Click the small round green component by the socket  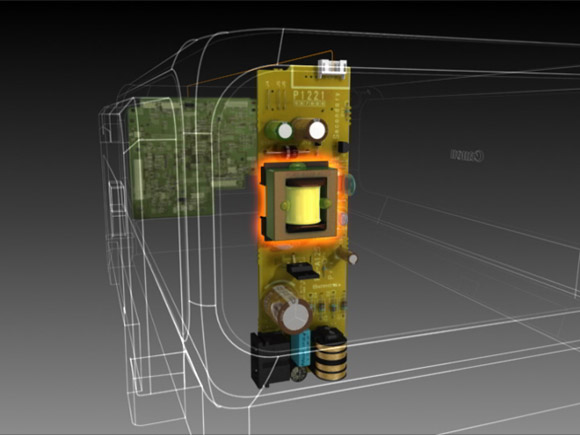(x=299, y=375)
